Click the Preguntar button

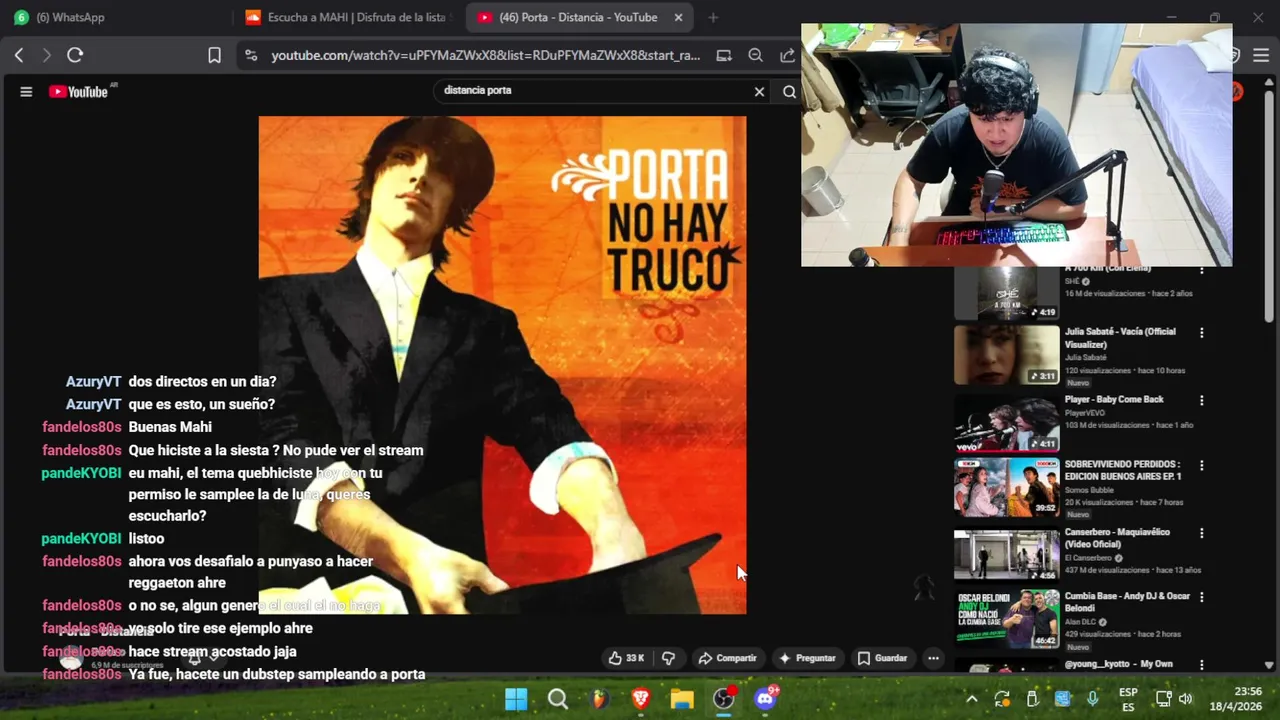[x=807, y=658]
